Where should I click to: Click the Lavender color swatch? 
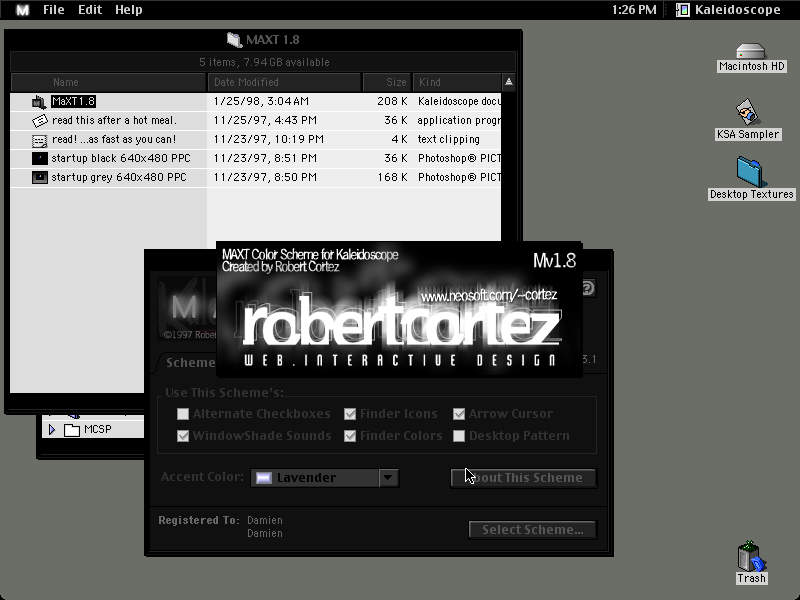(264, 478)
